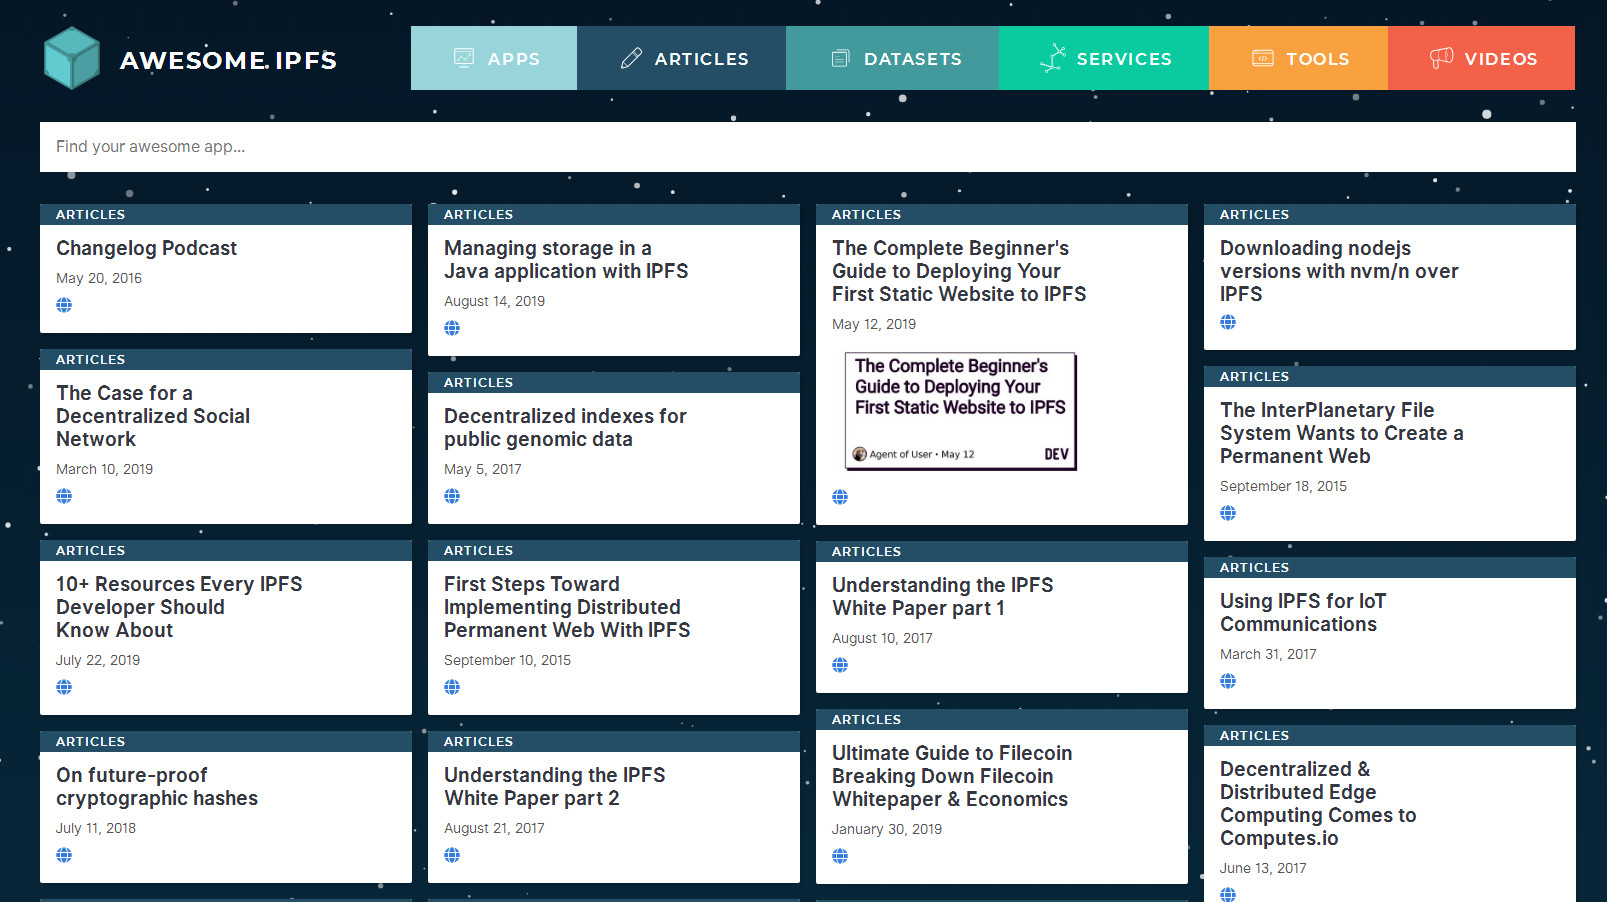Open globe link for 10+ Resources article
Image resolution: width=1607 pixels, height=902 pixels.
pyautogui.click(x=64, y=687)
